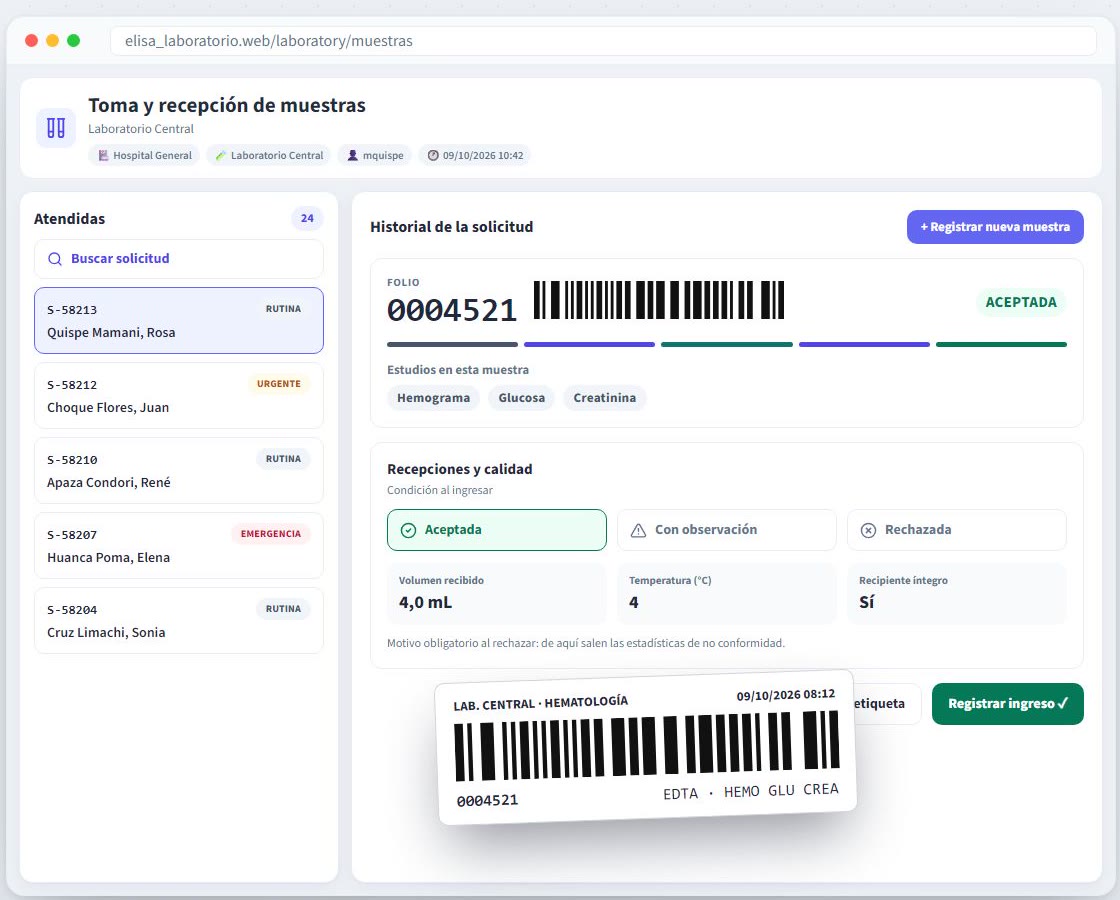The image size is (1120, 900).
Task: Click the EMERGENCIA tag on S-58207
Action: pos(271,534)
